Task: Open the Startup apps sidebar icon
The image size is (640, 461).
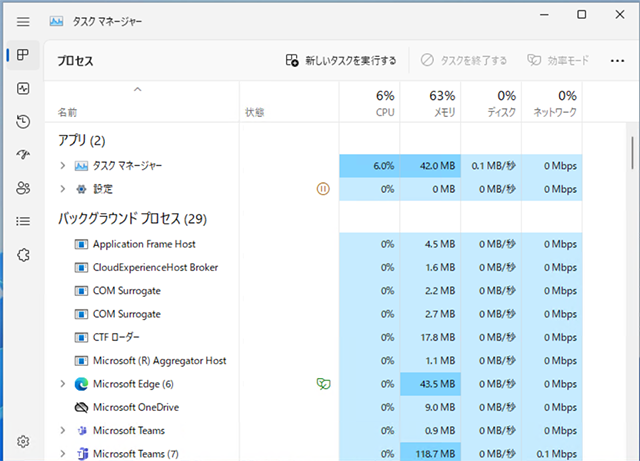Action: [x=23, y=155]
